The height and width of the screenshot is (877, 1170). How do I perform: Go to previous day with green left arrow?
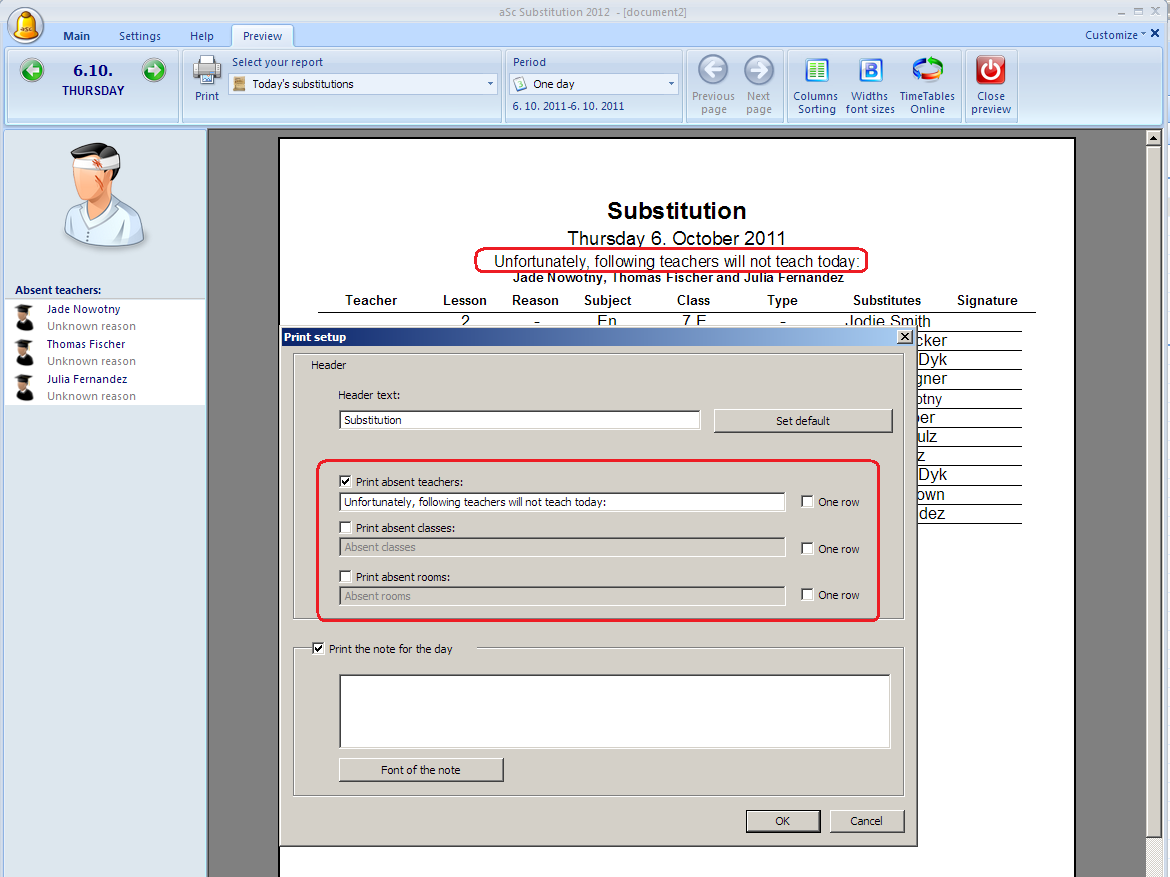tap(32, 71)
